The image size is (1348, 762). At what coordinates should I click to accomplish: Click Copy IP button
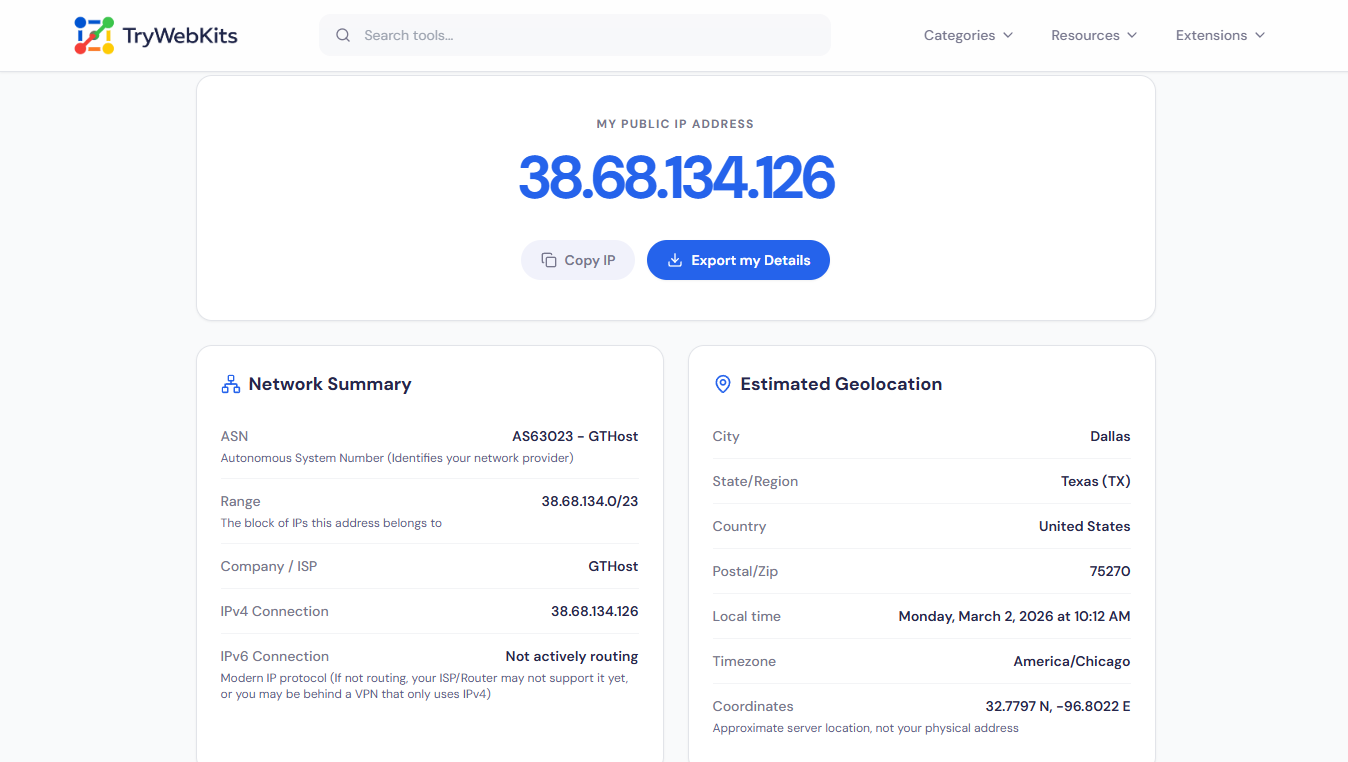pyautogui.click(x=578, y=259)
